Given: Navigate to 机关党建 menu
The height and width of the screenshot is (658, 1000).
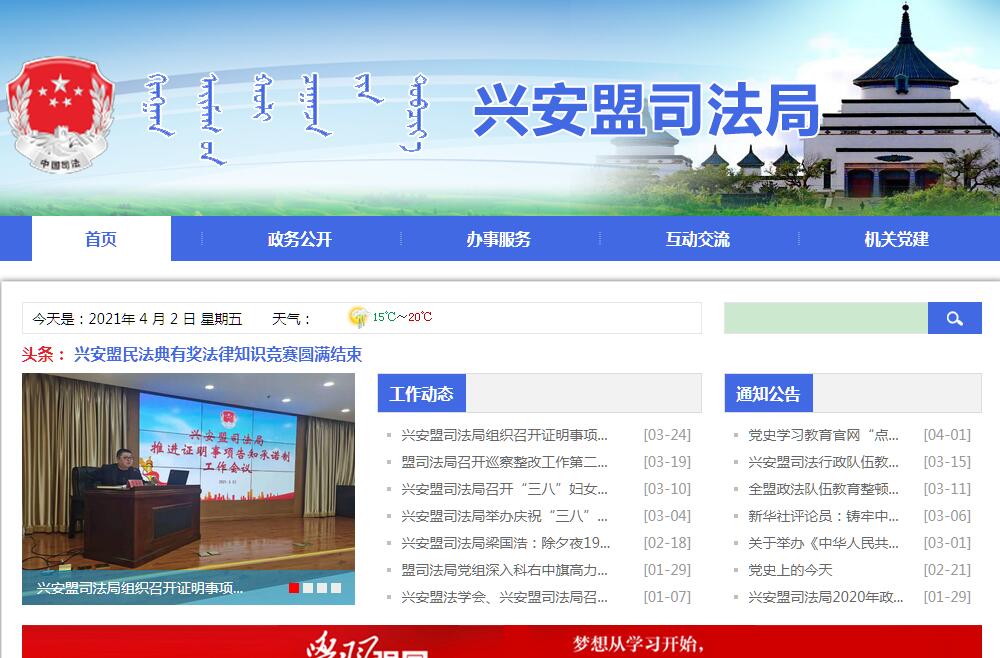Looking at the screenshot, I should [896, 239].
